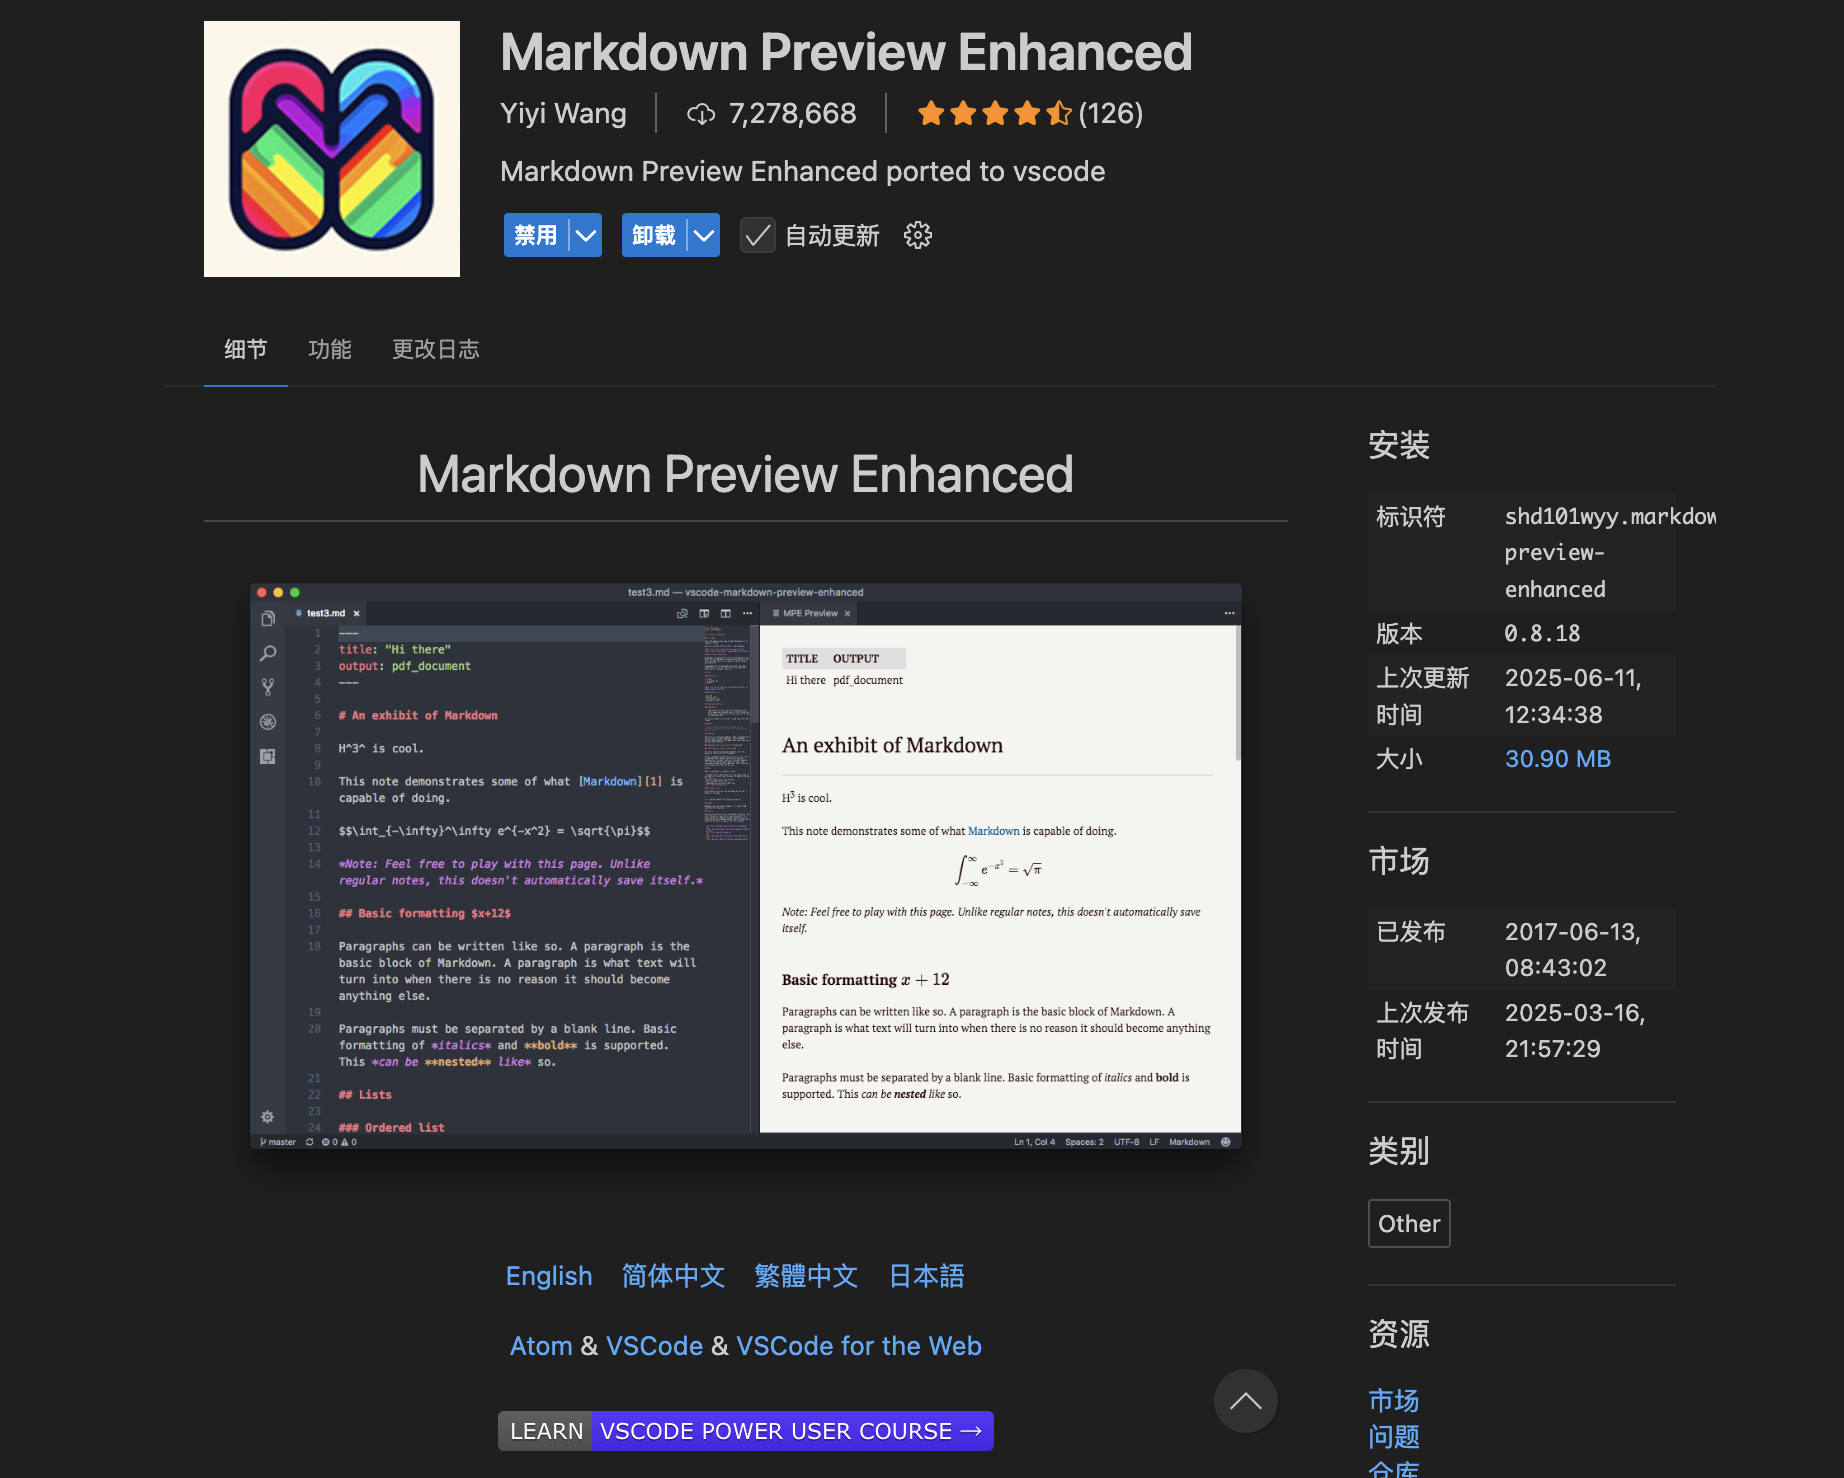Image resolution: width=1844 pixels, height=1478 pixels.
Task: Click the (126) ratings count
Action: 1110,114
